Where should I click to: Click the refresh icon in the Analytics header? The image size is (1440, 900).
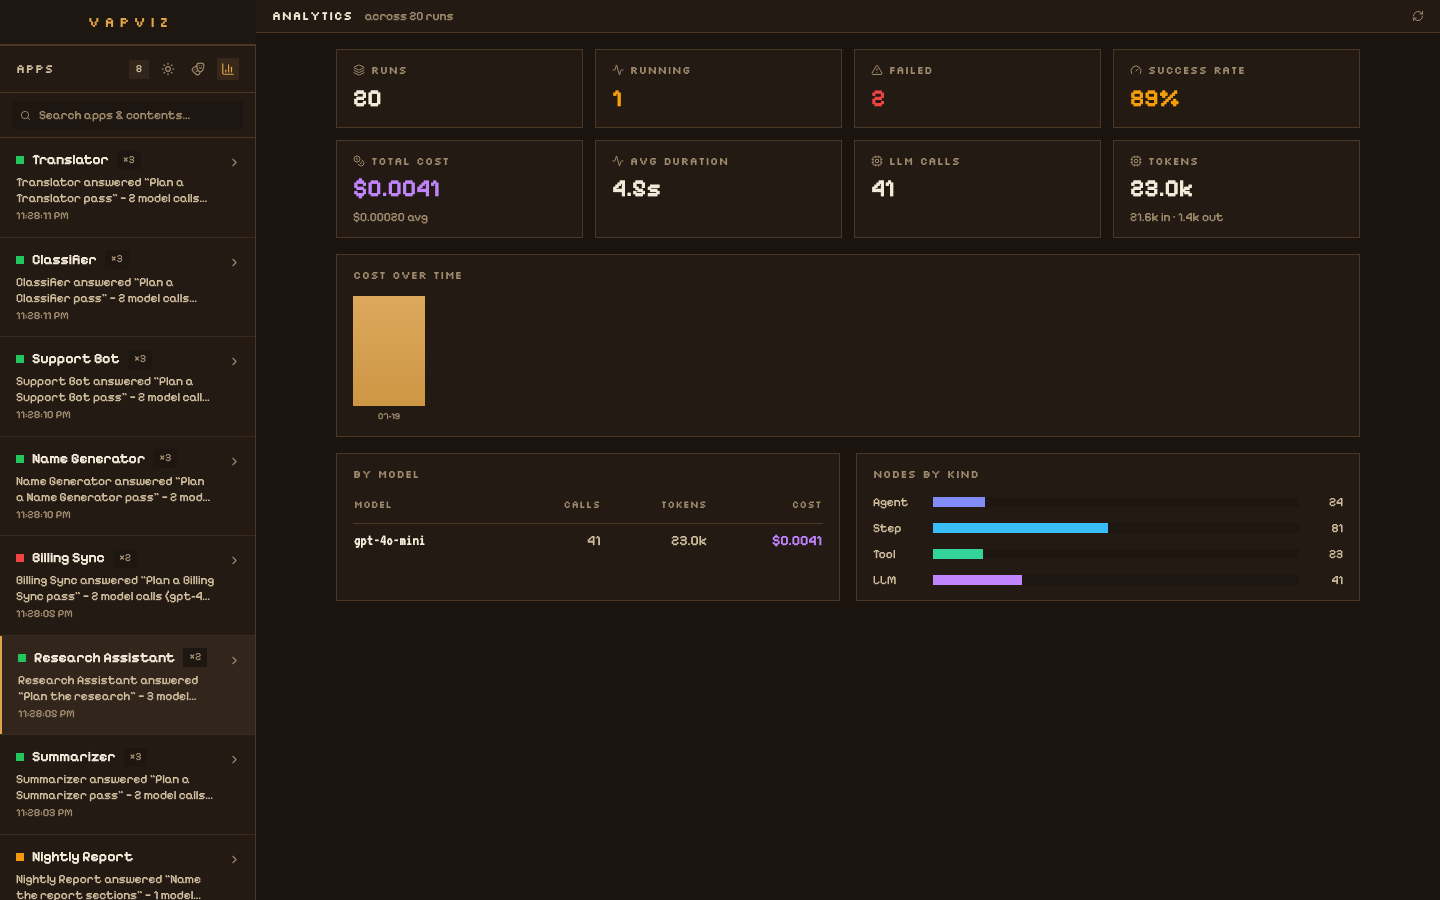[x=1418, y=16]
